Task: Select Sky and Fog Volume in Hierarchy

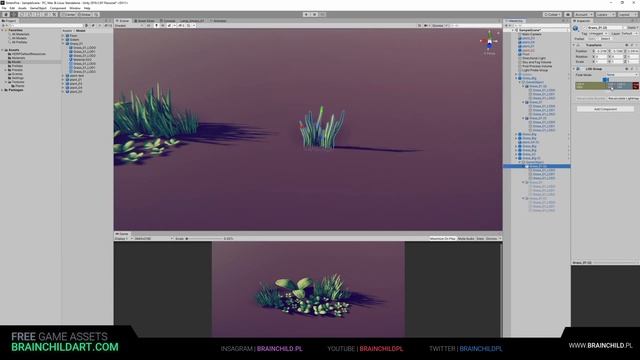Action: click(536, 62)
